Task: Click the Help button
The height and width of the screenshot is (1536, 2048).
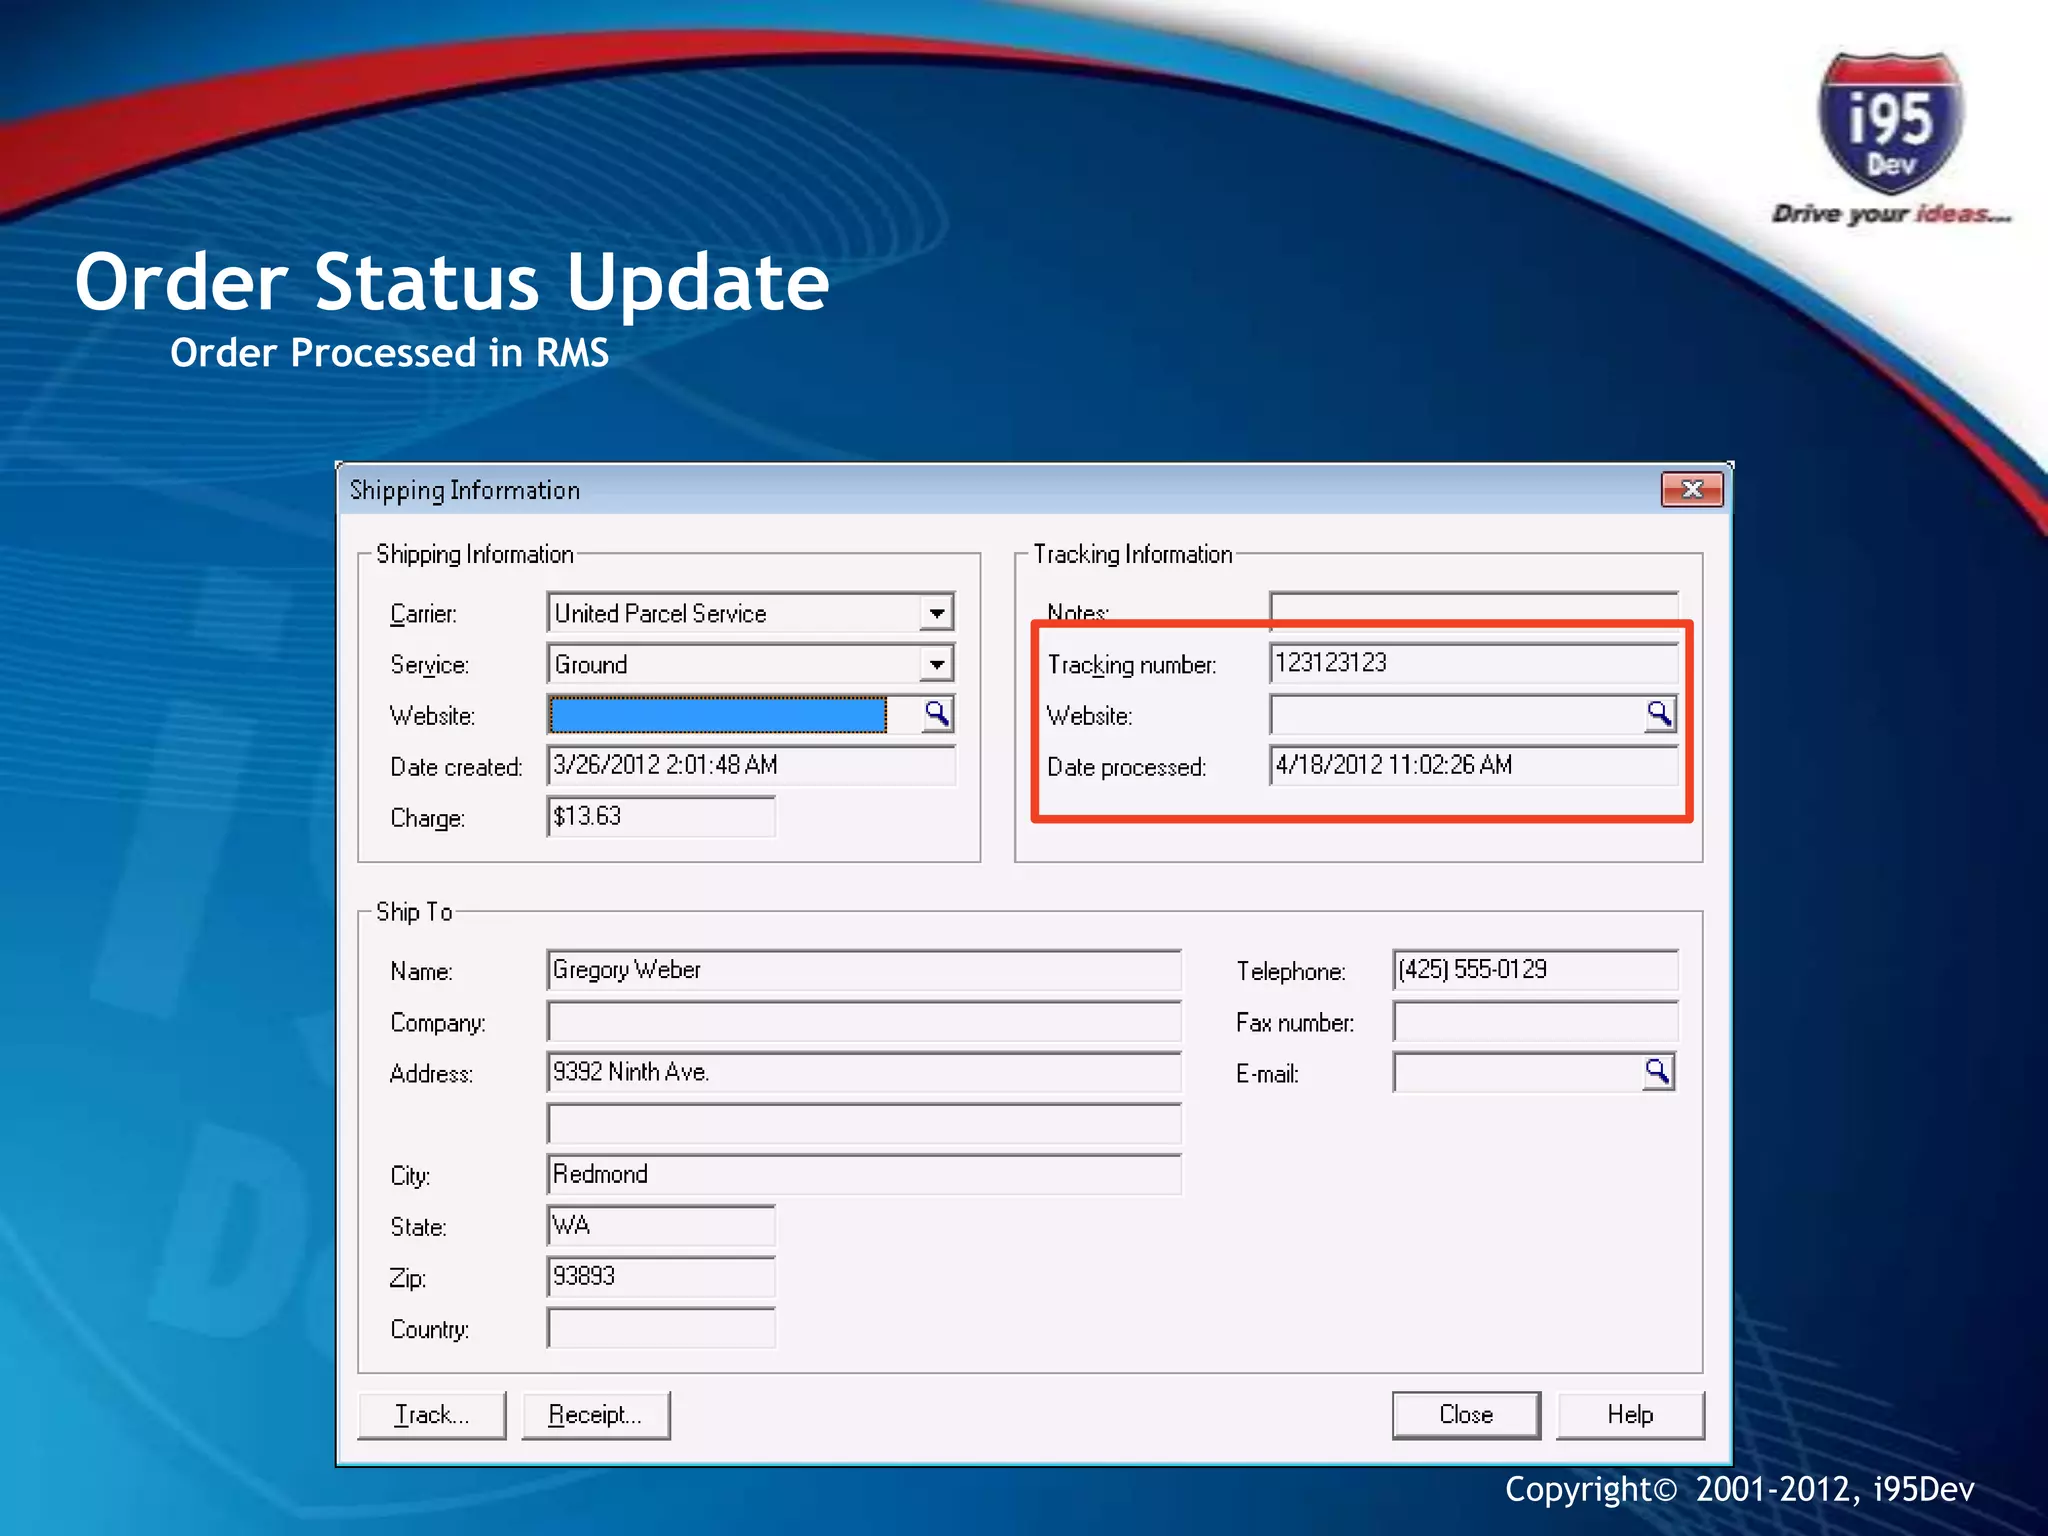Action: click(x=1630, y=1415)
